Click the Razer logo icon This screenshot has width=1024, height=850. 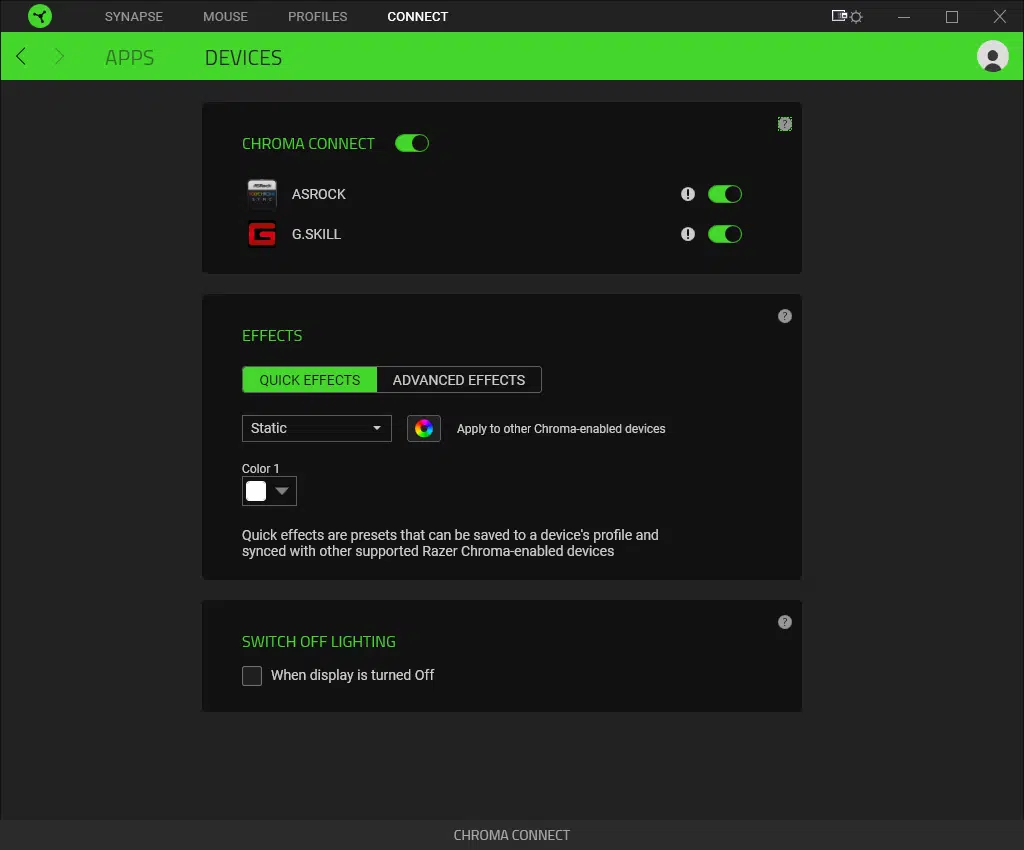(40, 16)
